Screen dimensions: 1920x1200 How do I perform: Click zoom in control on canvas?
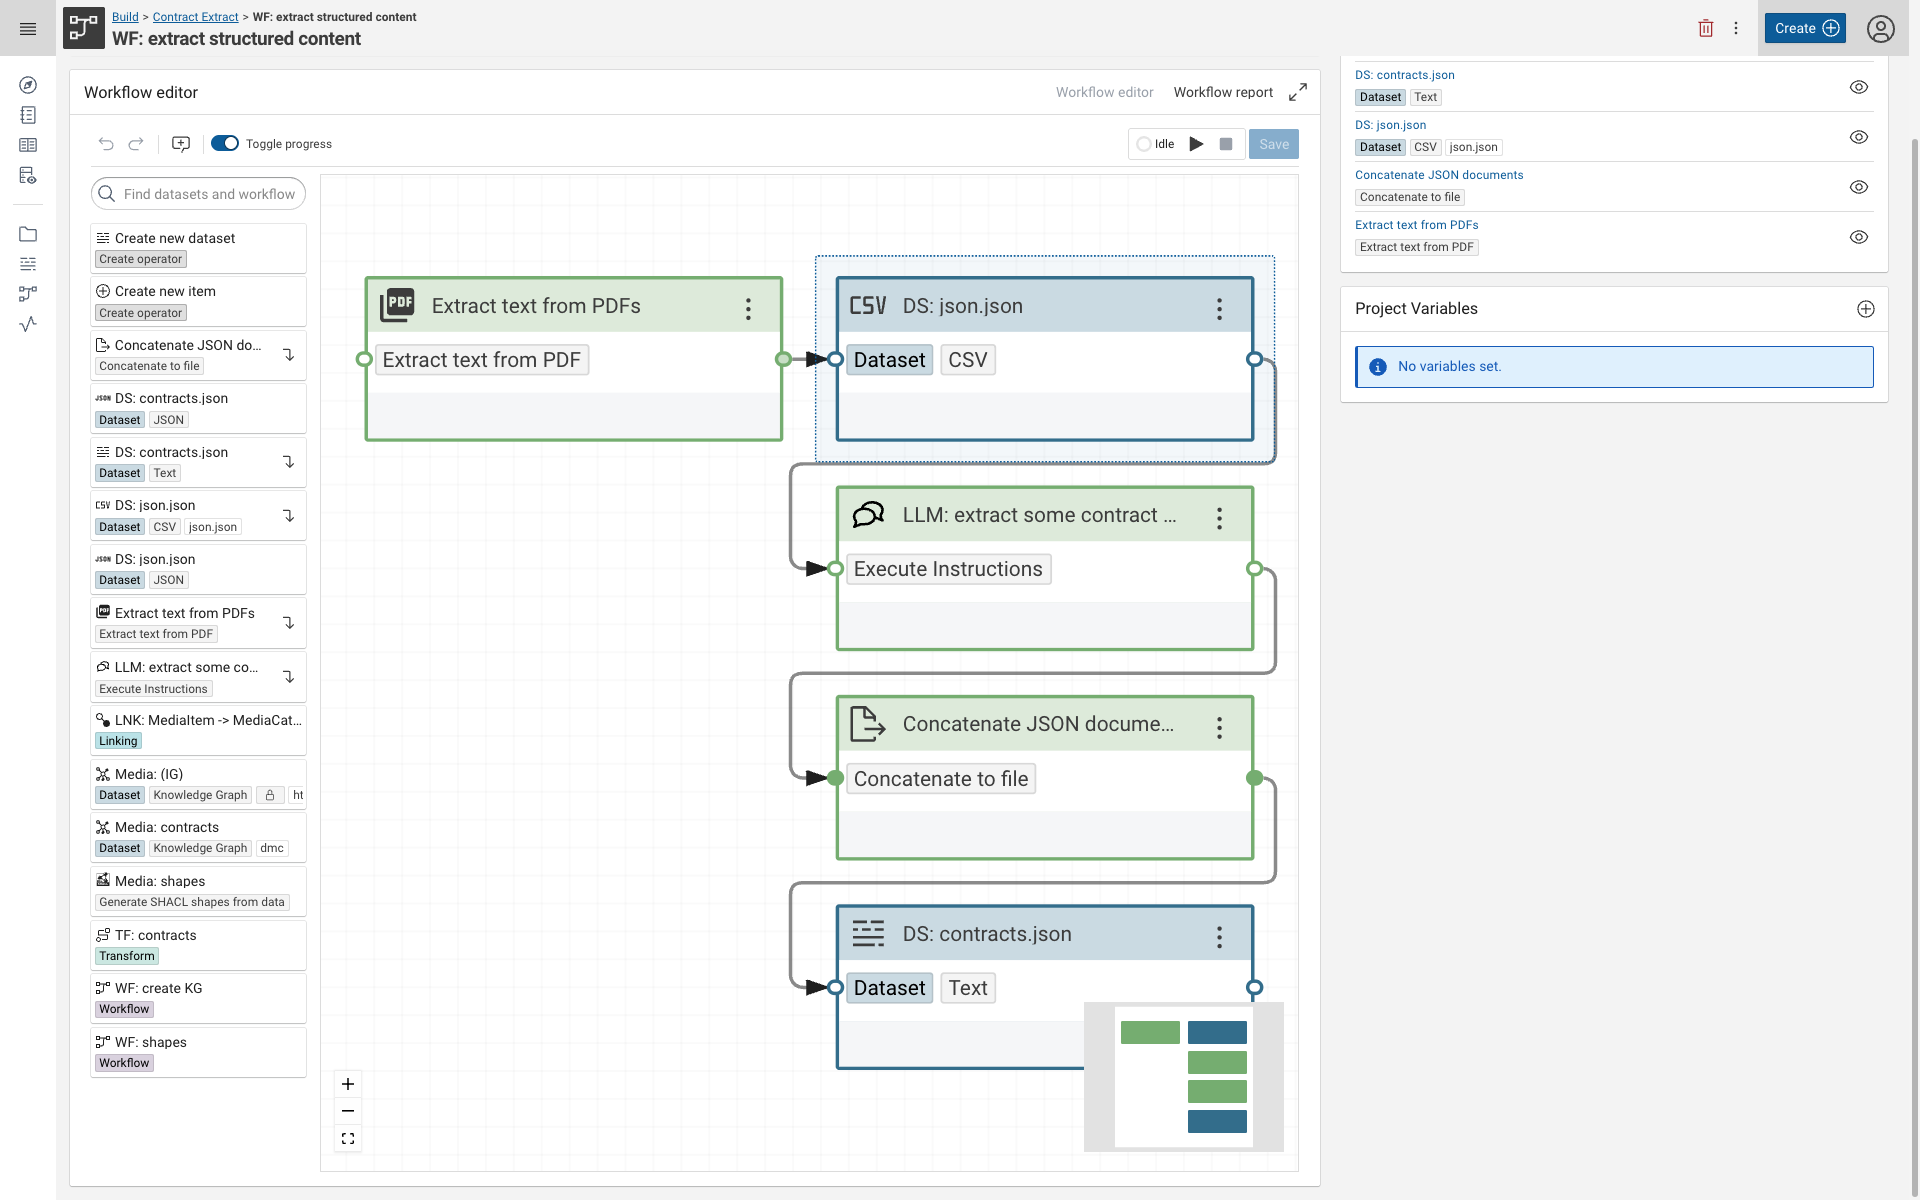pos(348,1084)
